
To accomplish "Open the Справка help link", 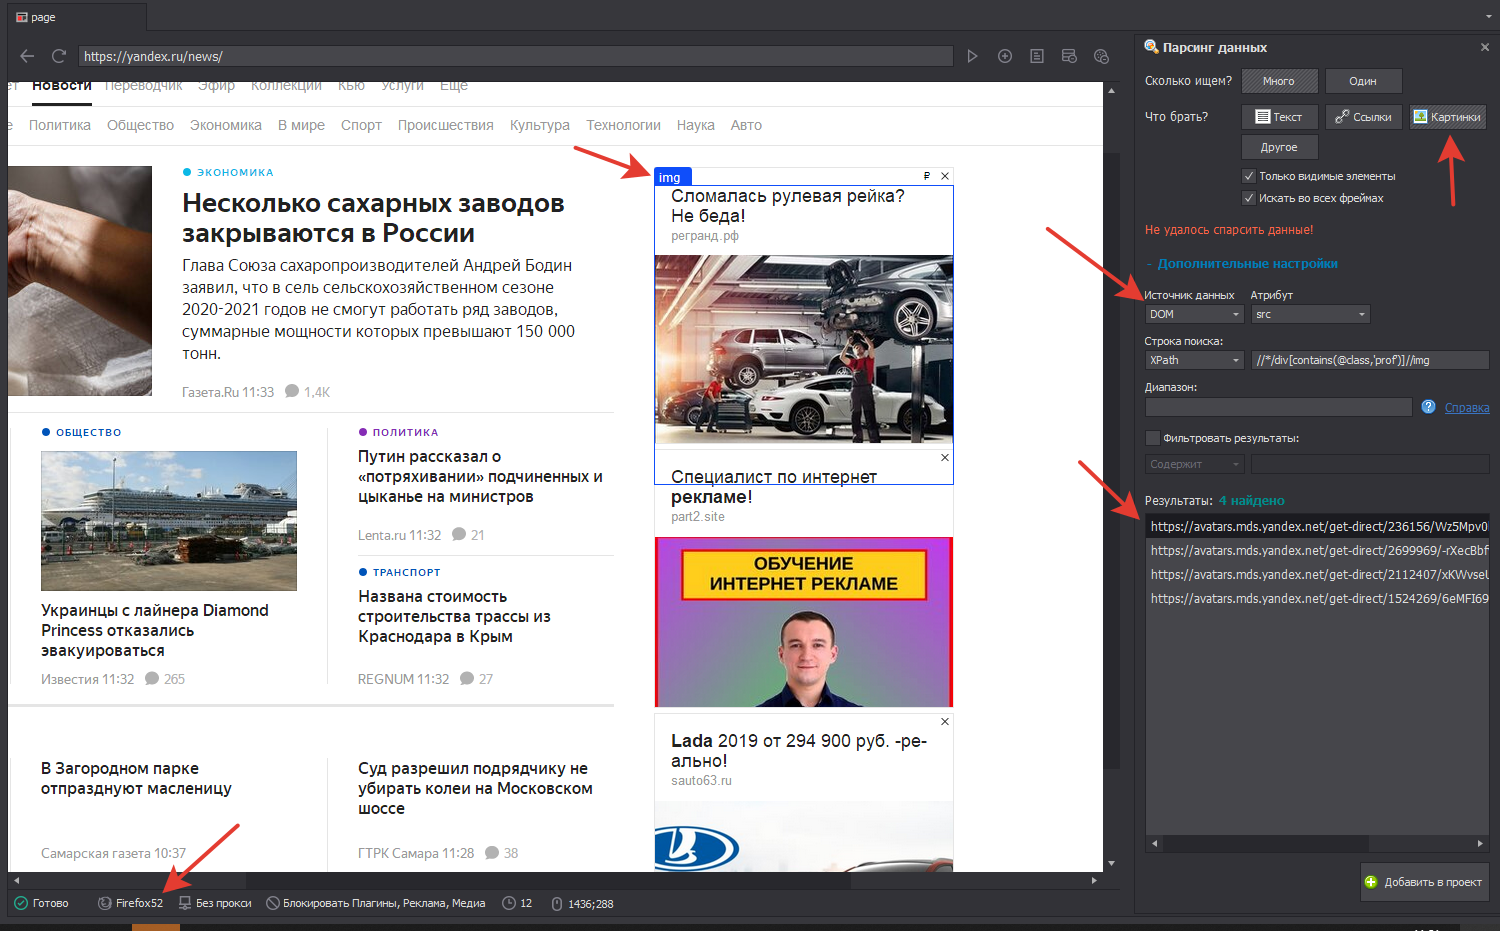I will pos(1467,407).
